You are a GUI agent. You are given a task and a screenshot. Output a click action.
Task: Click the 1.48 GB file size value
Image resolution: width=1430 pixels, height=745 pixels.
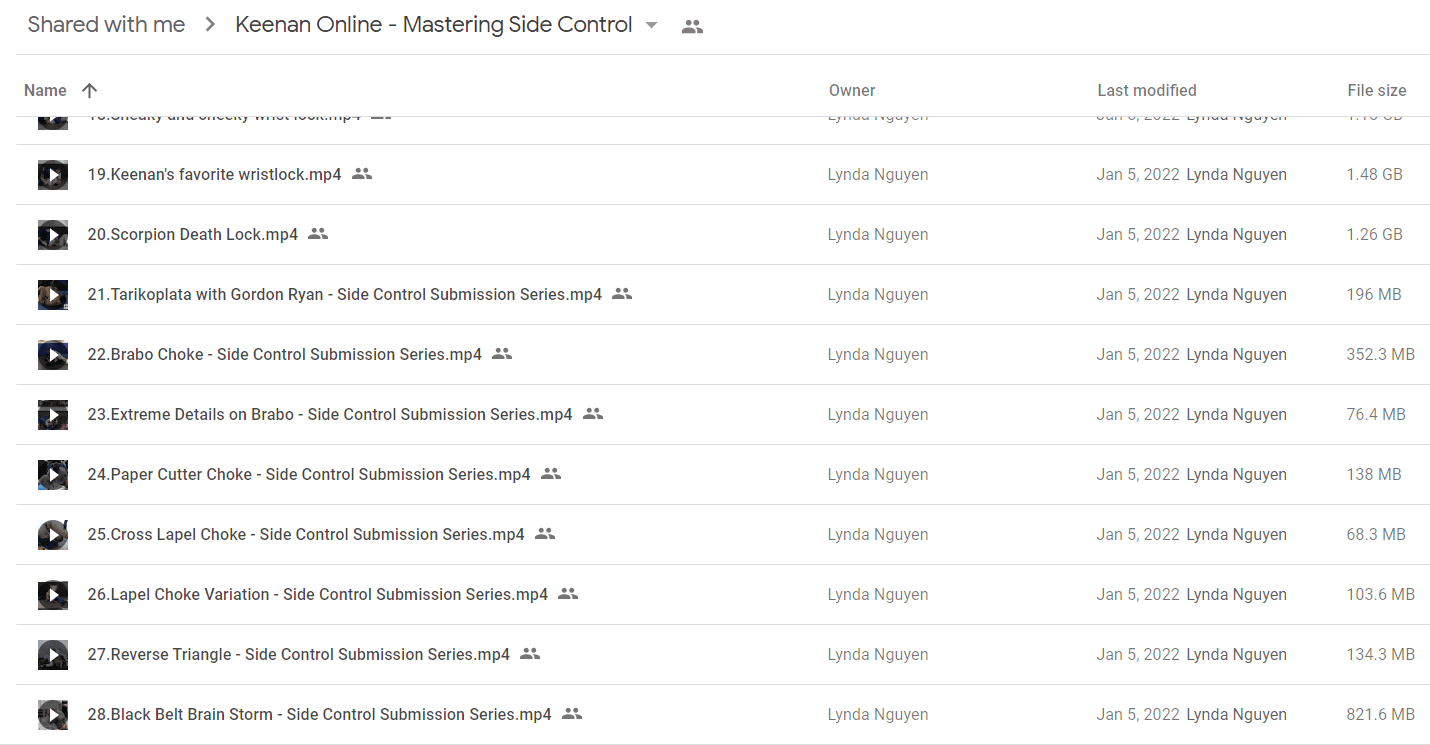point(1375,174)
